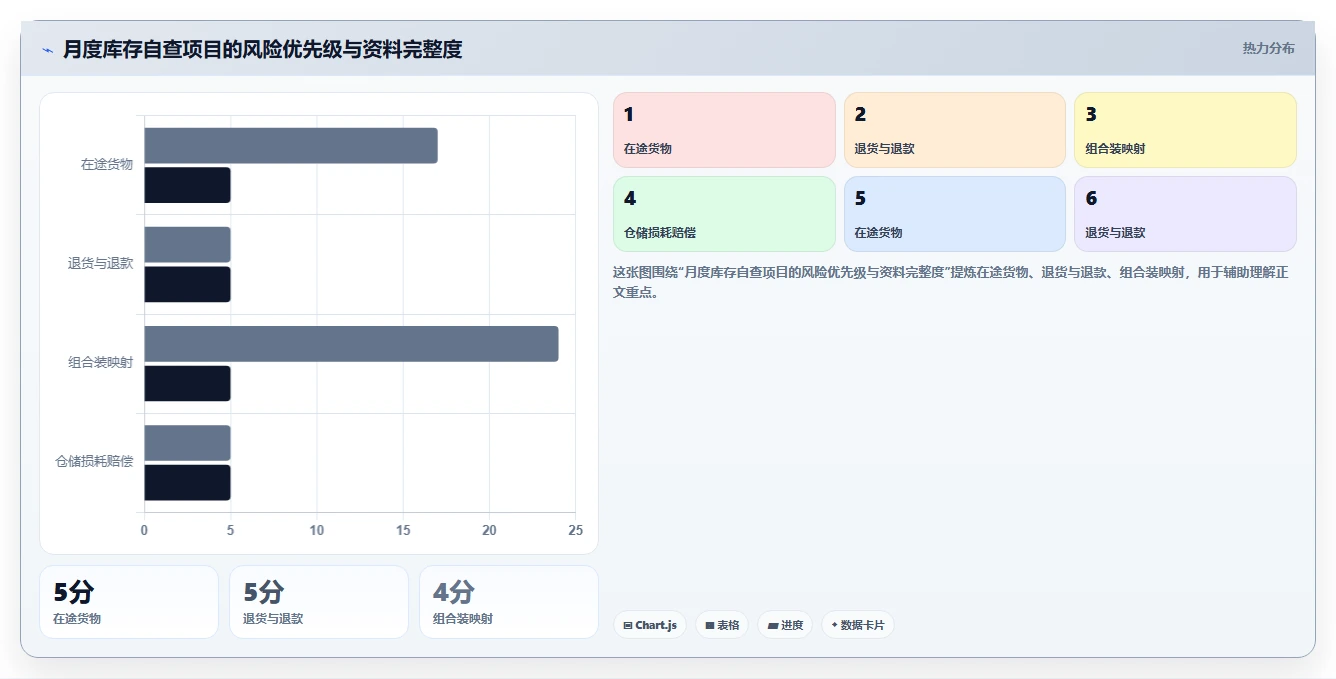Click the 4分 组合装映射 stat card
This screenshot has width=1336, height=679.
509,602
